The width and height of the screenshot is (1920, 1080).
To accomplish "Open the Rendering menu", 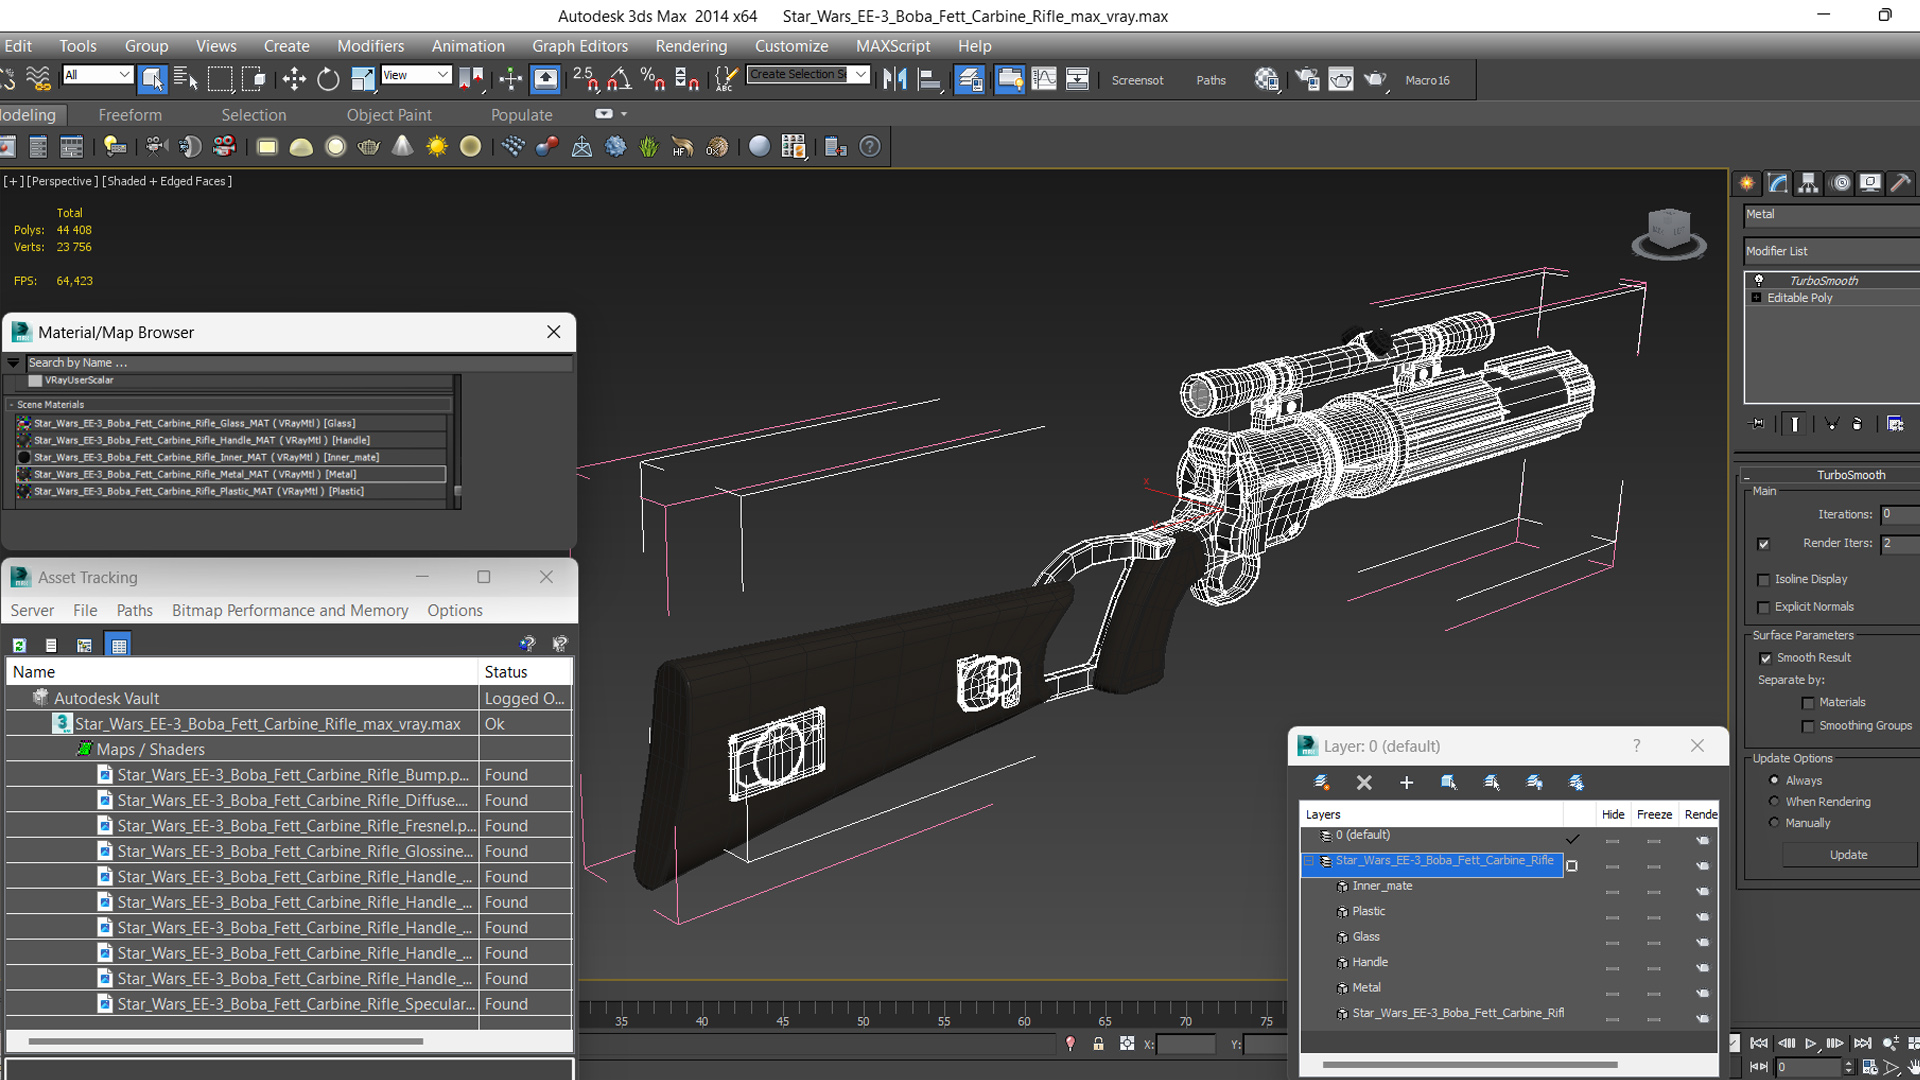I will (691, 46).
